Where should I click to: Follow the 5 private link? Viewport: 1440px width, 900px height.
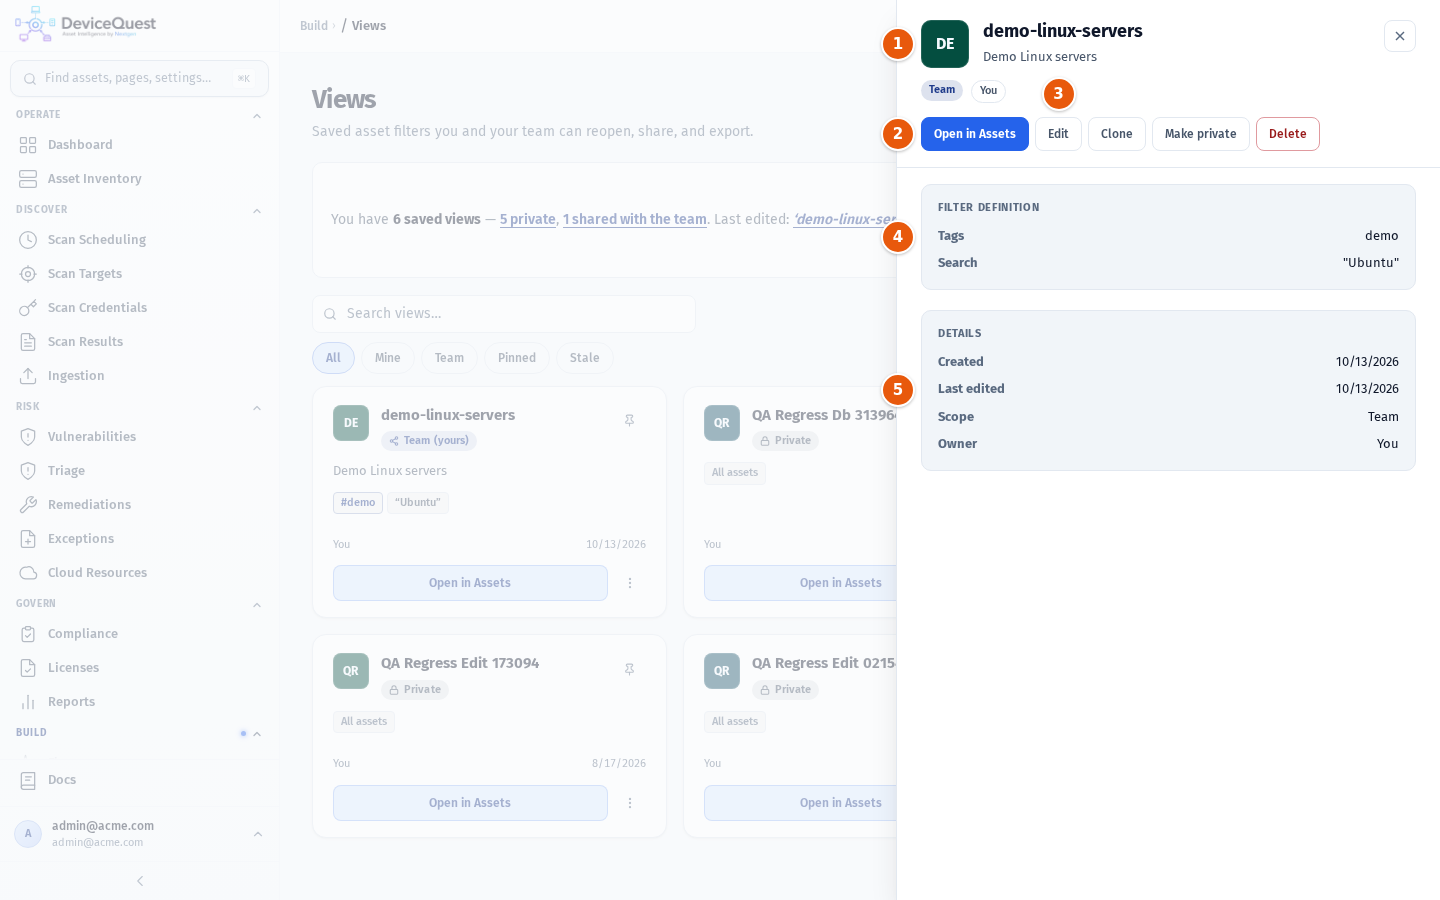[x=528, y=219]
